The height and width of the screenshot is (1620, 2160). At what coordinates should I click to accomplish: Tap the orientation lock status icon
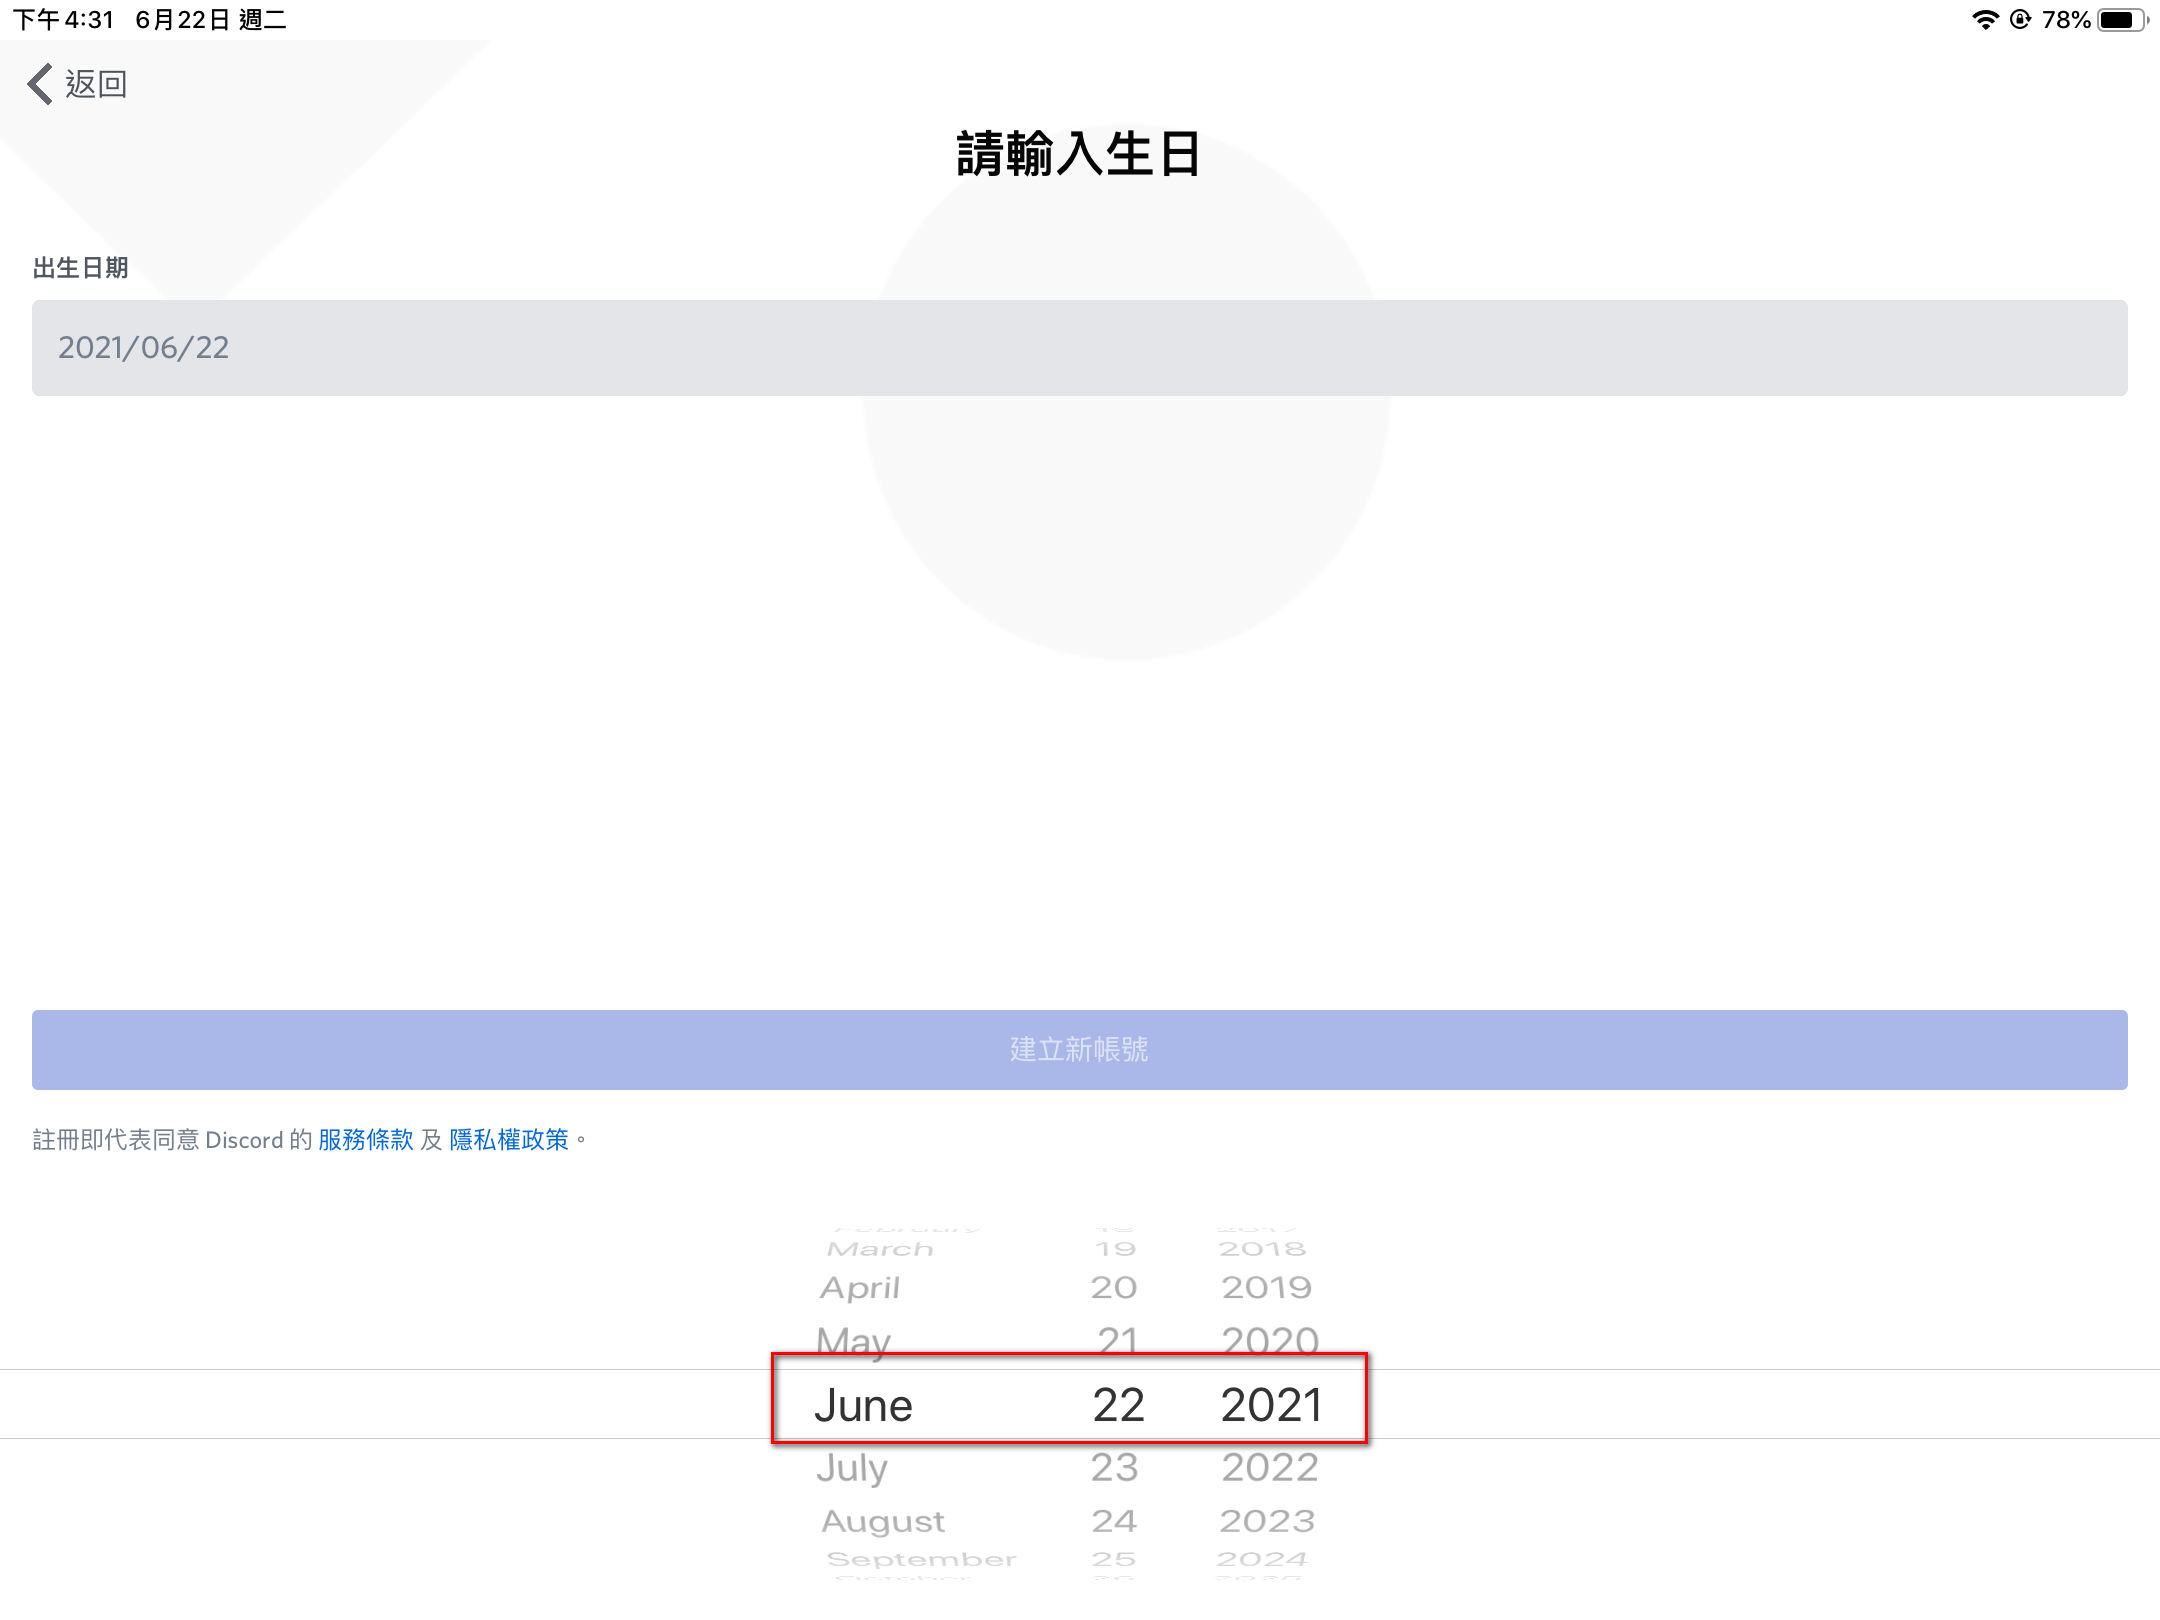[x=2020, y=20]
